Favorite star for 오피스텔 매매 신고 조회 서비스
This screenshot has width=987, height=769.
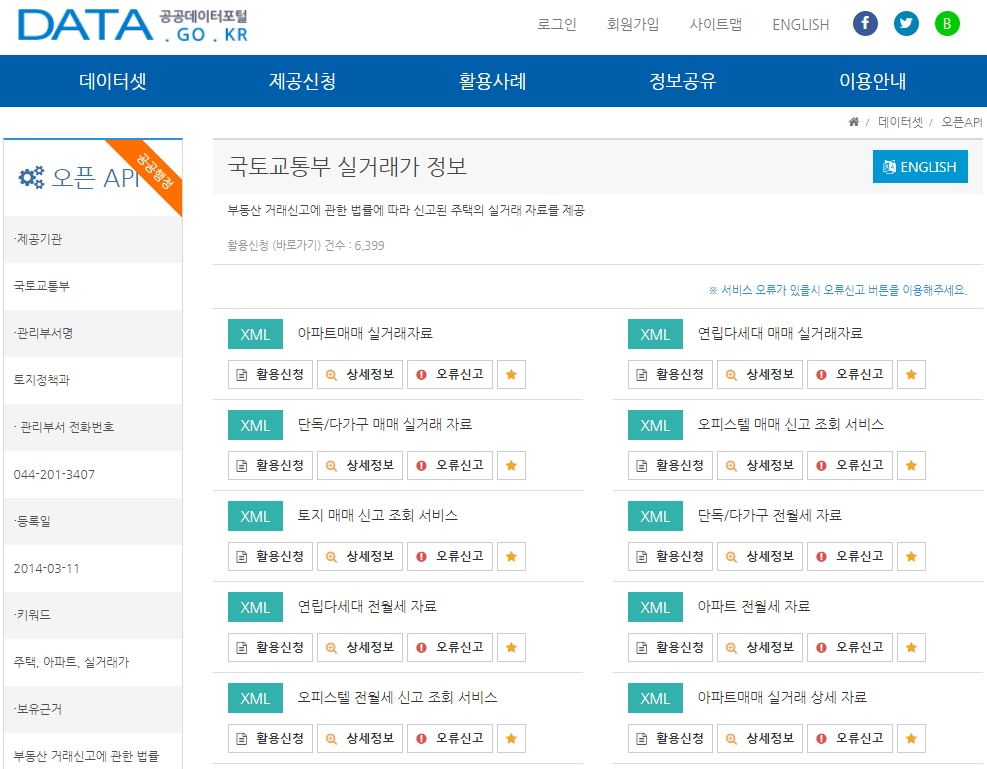tap(911, 466)
